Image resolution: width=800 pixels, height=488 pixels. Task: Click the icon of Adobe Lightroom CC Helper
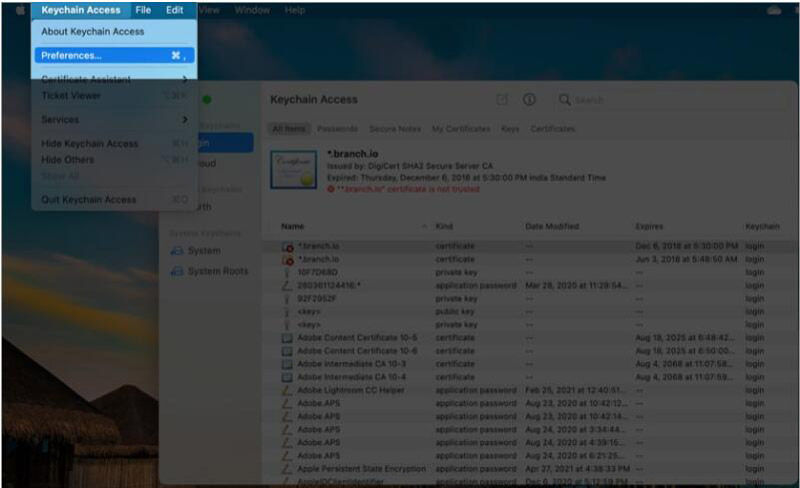[x=287, y=391]
